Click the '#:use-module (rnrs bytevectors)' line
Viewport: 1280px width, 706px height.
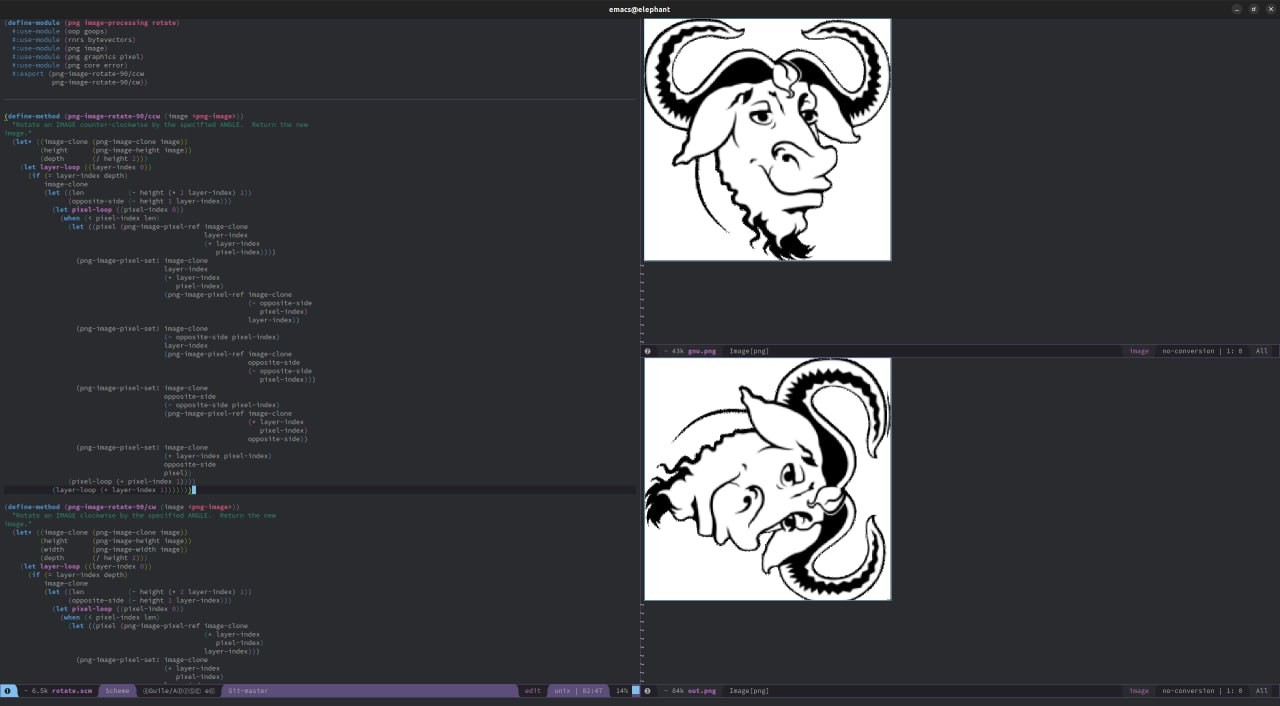point(76,40)
